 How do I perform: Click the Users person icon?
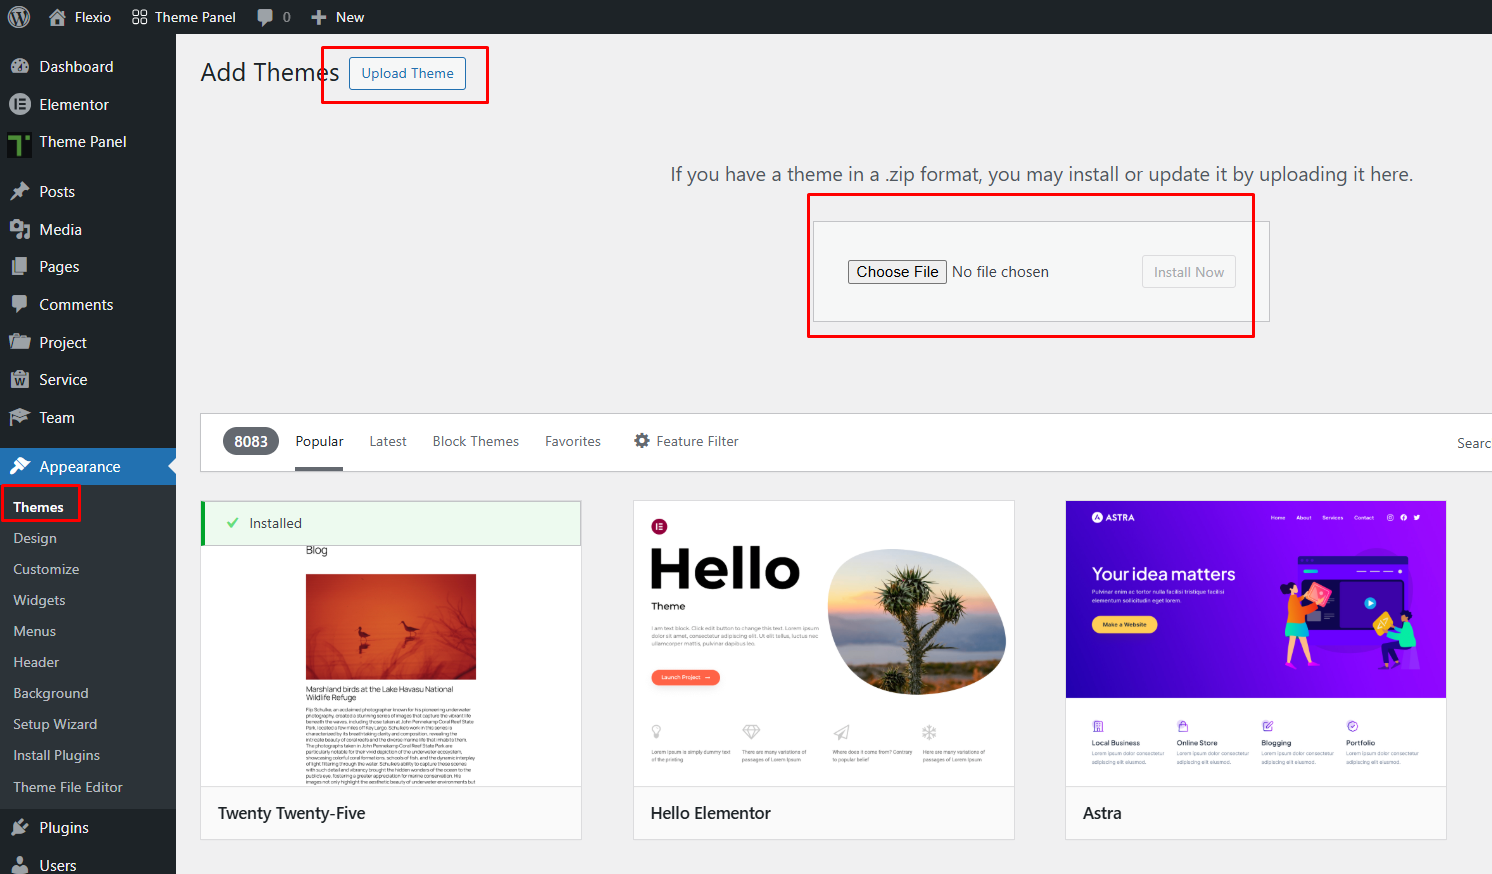(x=20, y=865)
